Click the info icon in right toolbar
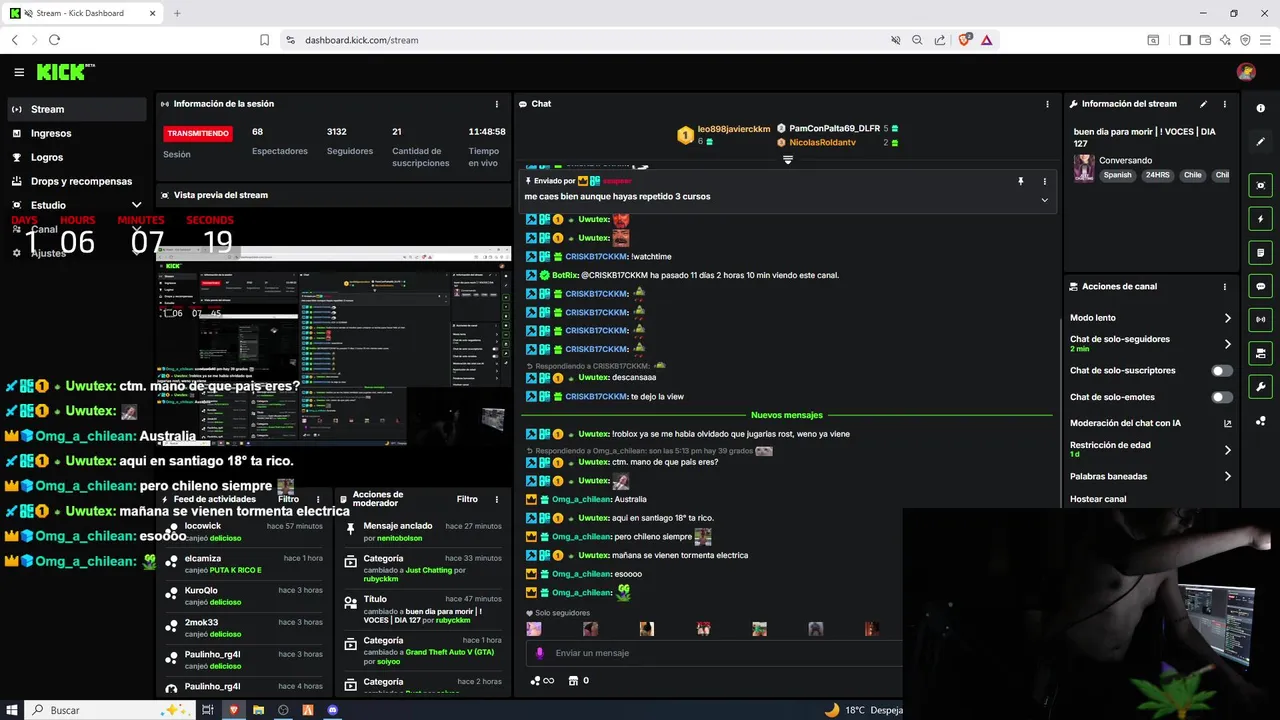Image resolution: width=1280 pixels, height=720 pixels. [x=1261, y=108]
